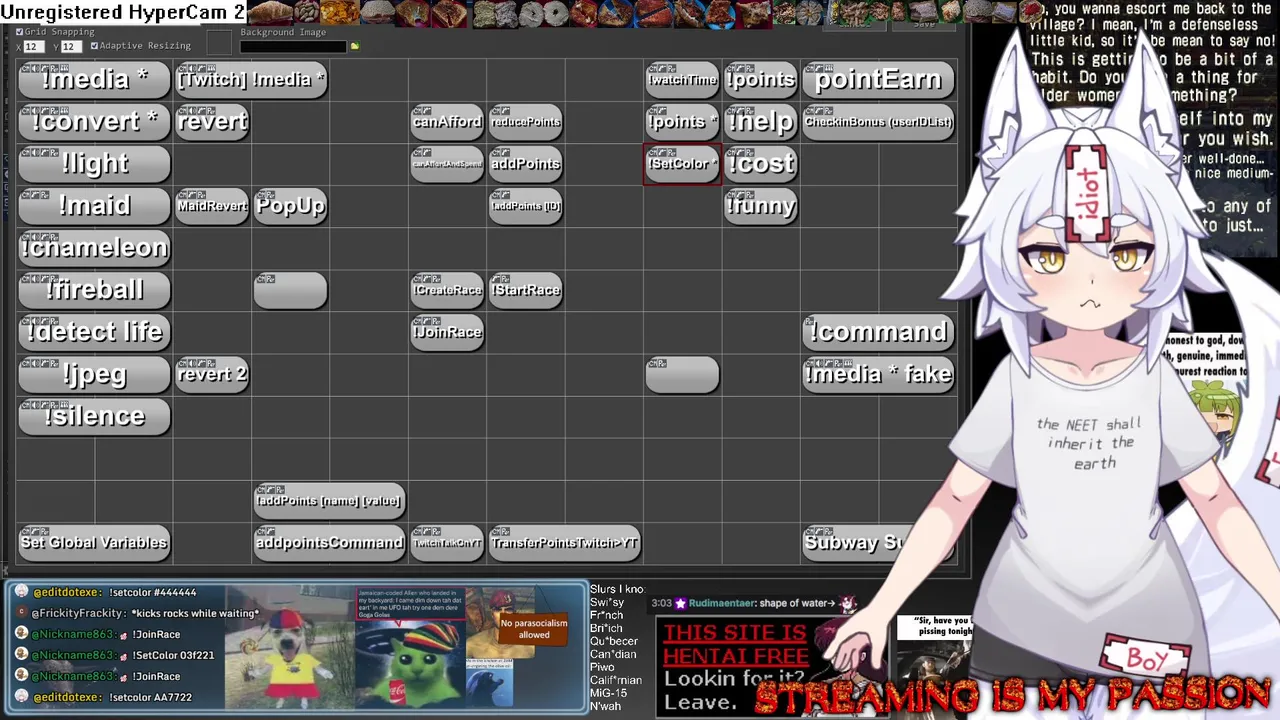The width and height of the screenshot is (1280, 720).
Task: Click the Subway Su button
Action: pos(878,542)
